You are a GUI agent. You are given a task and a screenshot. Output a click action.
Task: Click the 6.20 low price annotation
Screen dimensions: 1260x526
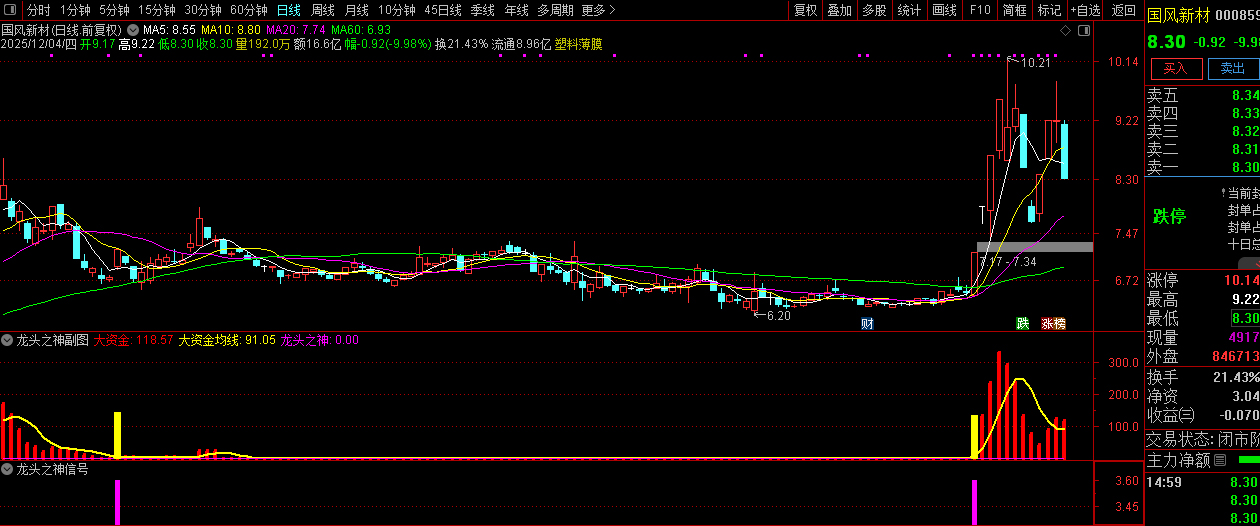point(778,316)
